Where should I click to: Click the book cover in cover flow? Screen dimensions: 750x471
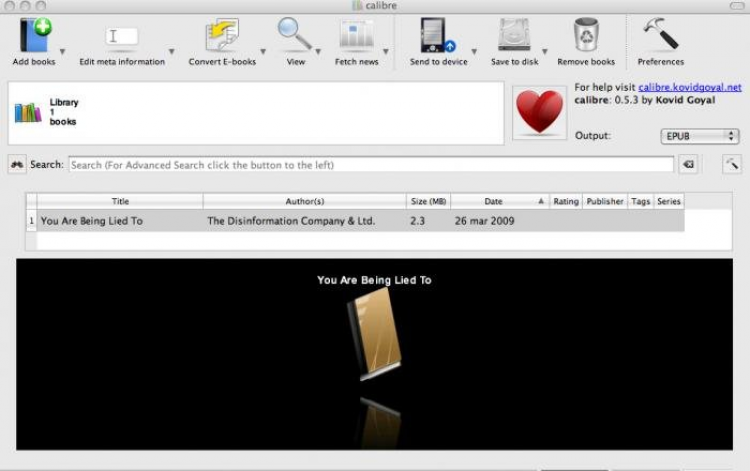(x=374, y=333)
